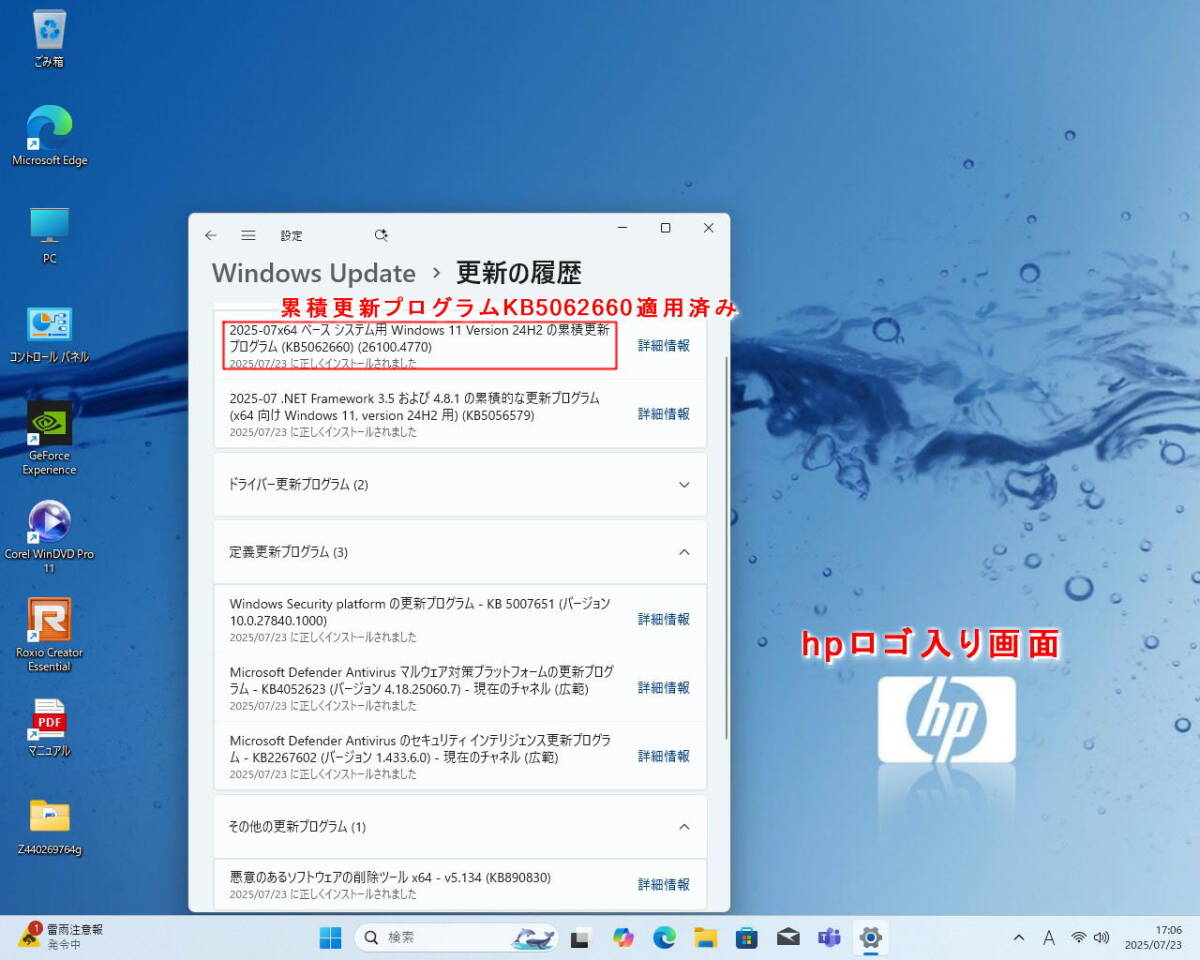Select 悪意のあるソフトウェアの削除ツール x64 - v5.134 text

tap(390, 877)
